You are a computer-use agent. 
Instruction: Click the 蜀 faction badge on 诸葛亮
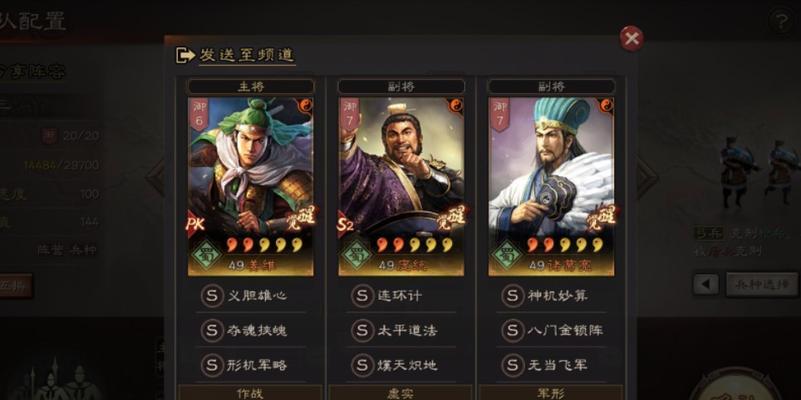tap(507, 253)
